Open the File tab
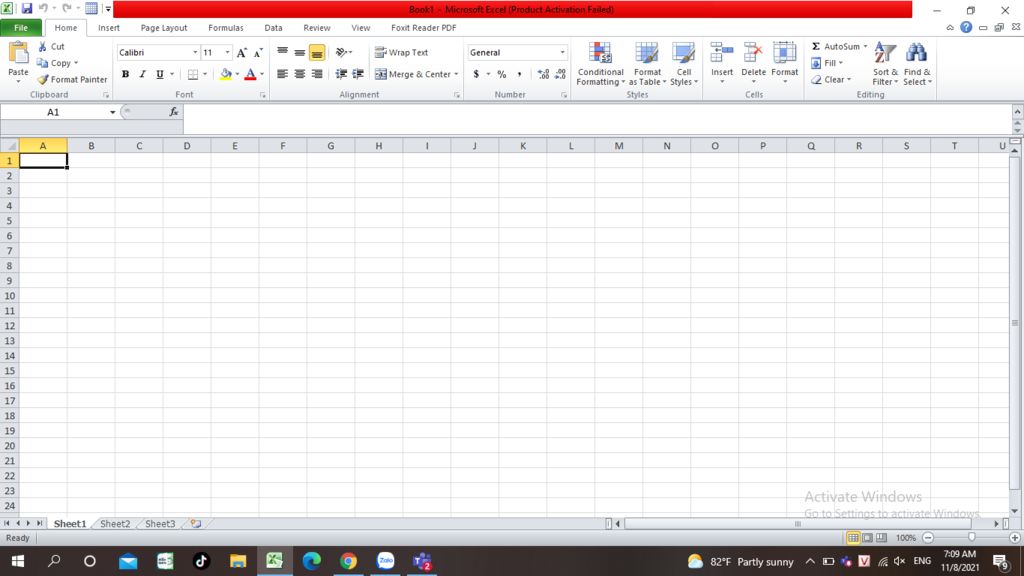1024x576 pixels. click(21, 27)
